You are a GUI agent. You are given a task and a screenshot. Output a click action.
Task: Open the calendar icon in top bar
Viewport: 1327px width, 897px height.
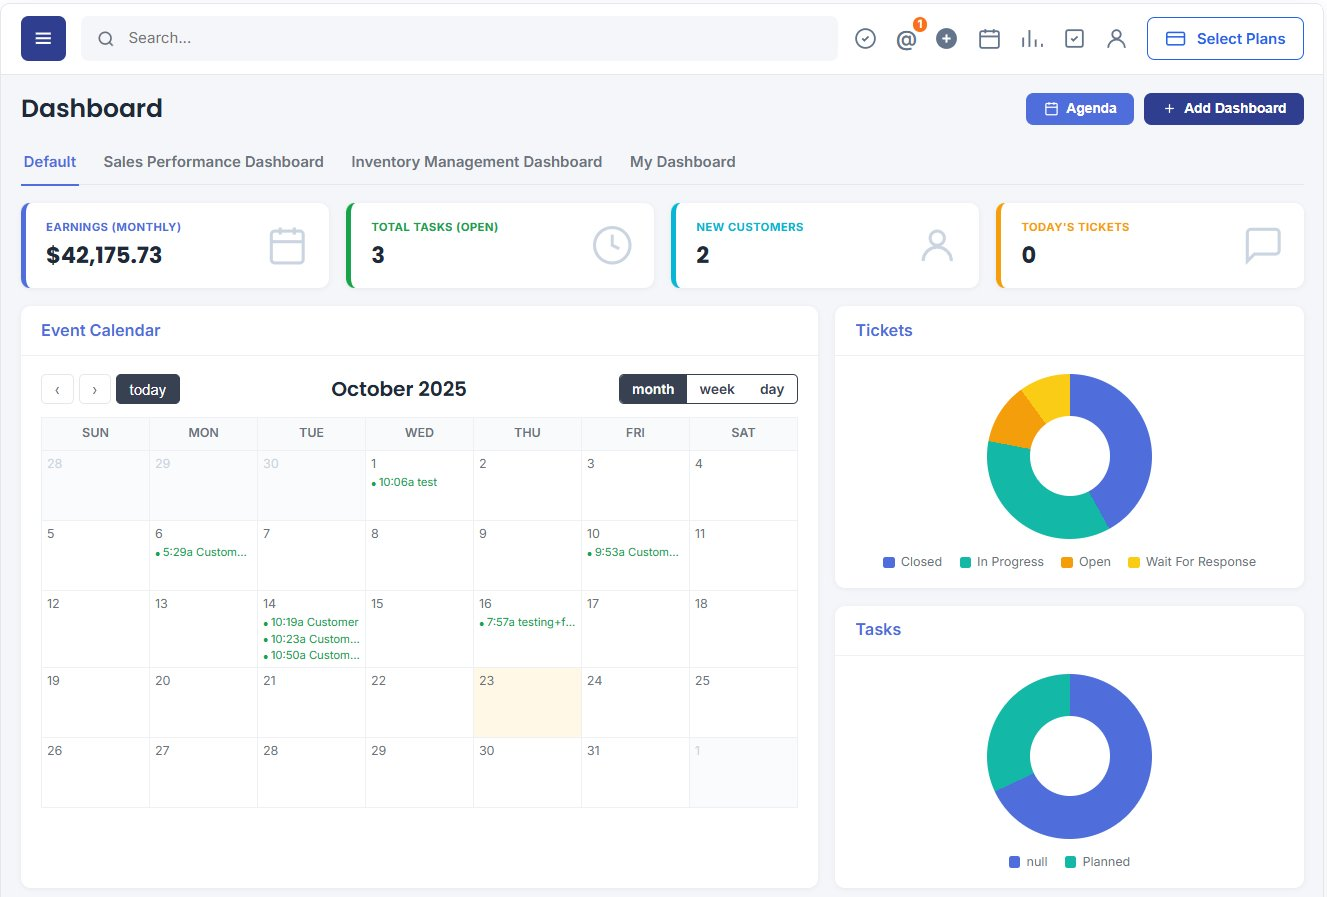pos(989,38)
